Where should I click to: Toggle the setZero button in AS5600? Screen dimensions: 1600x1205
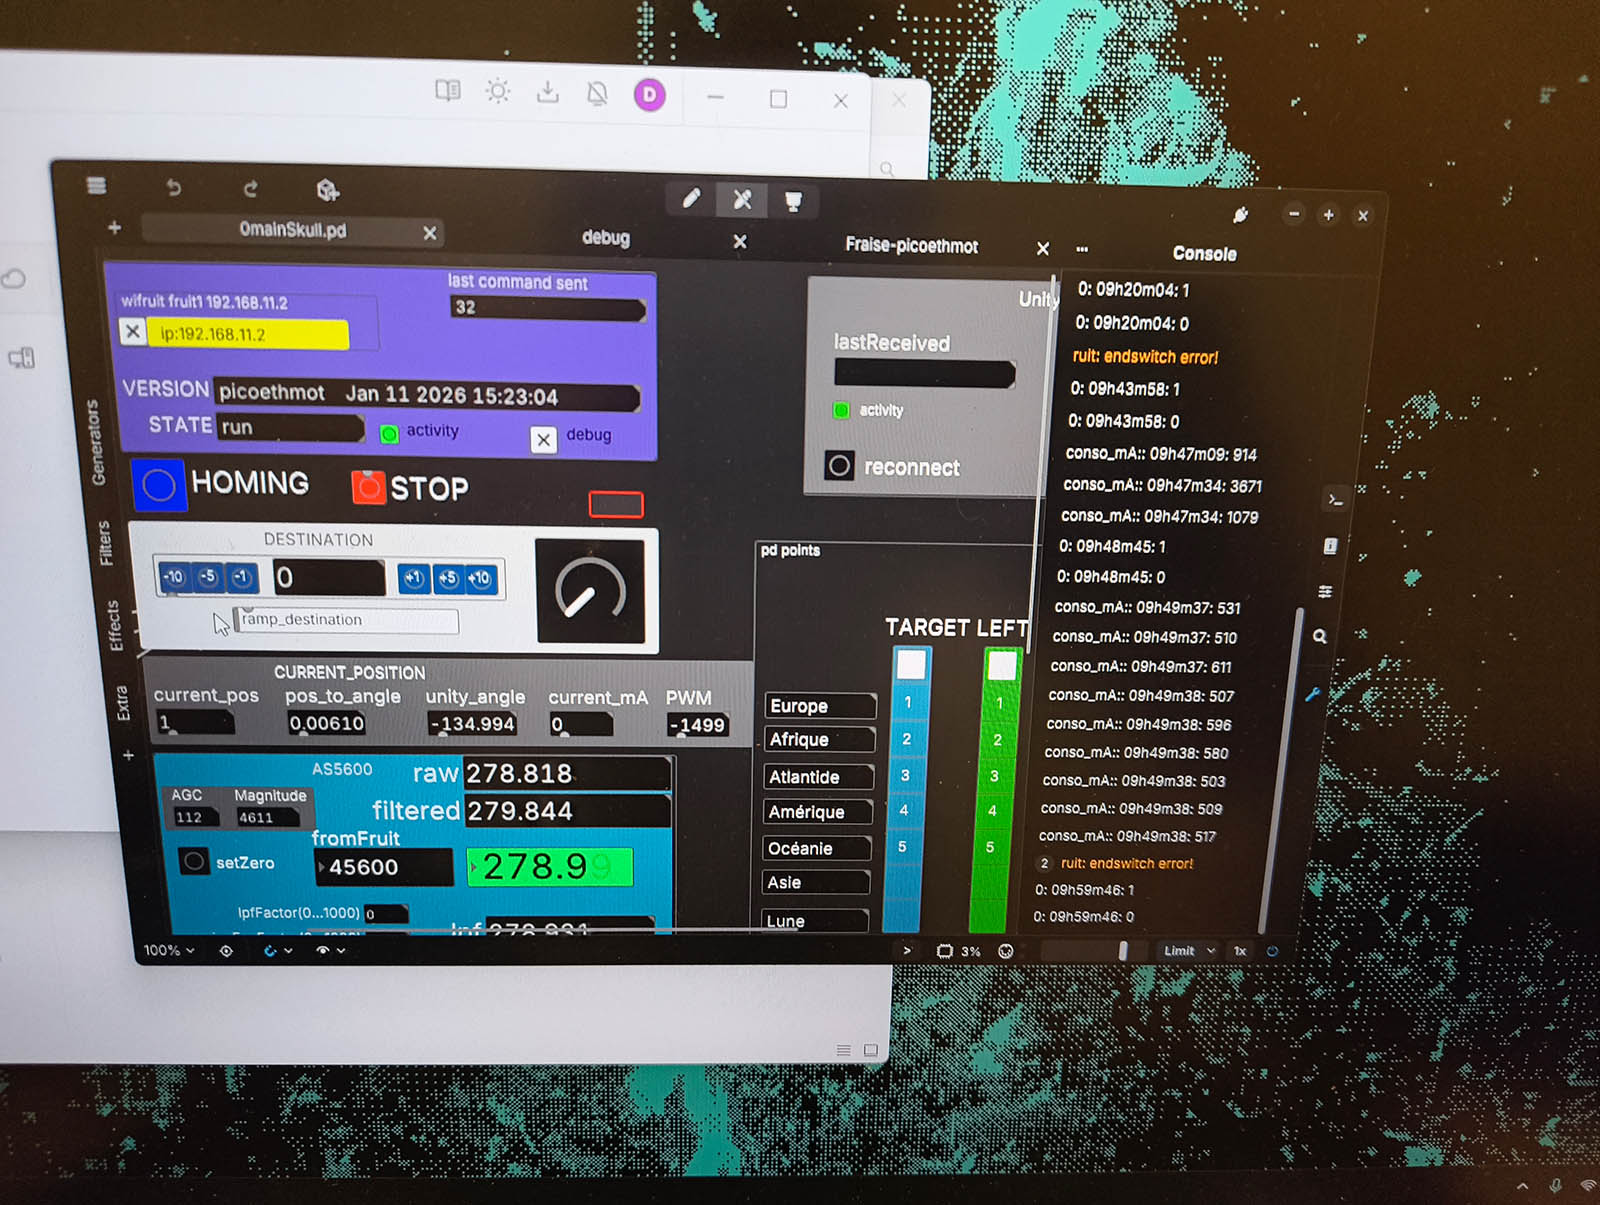coord(194,861)
